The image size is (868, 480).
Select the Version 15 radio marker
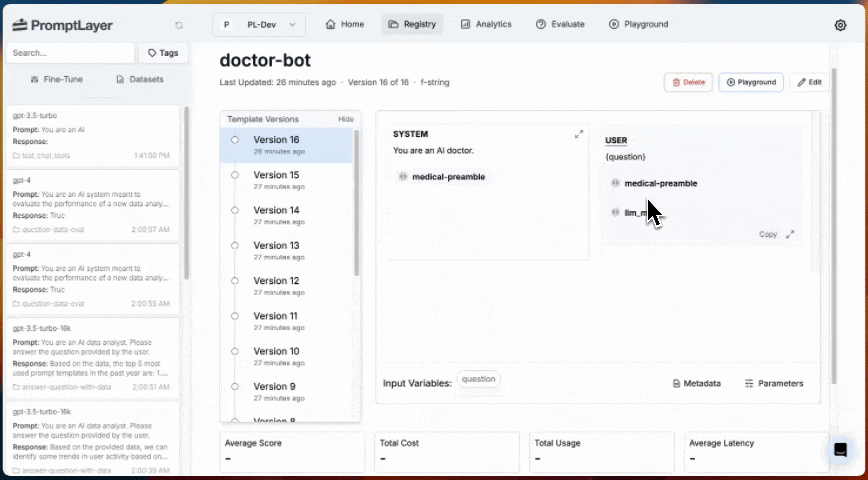click(235, 175)
